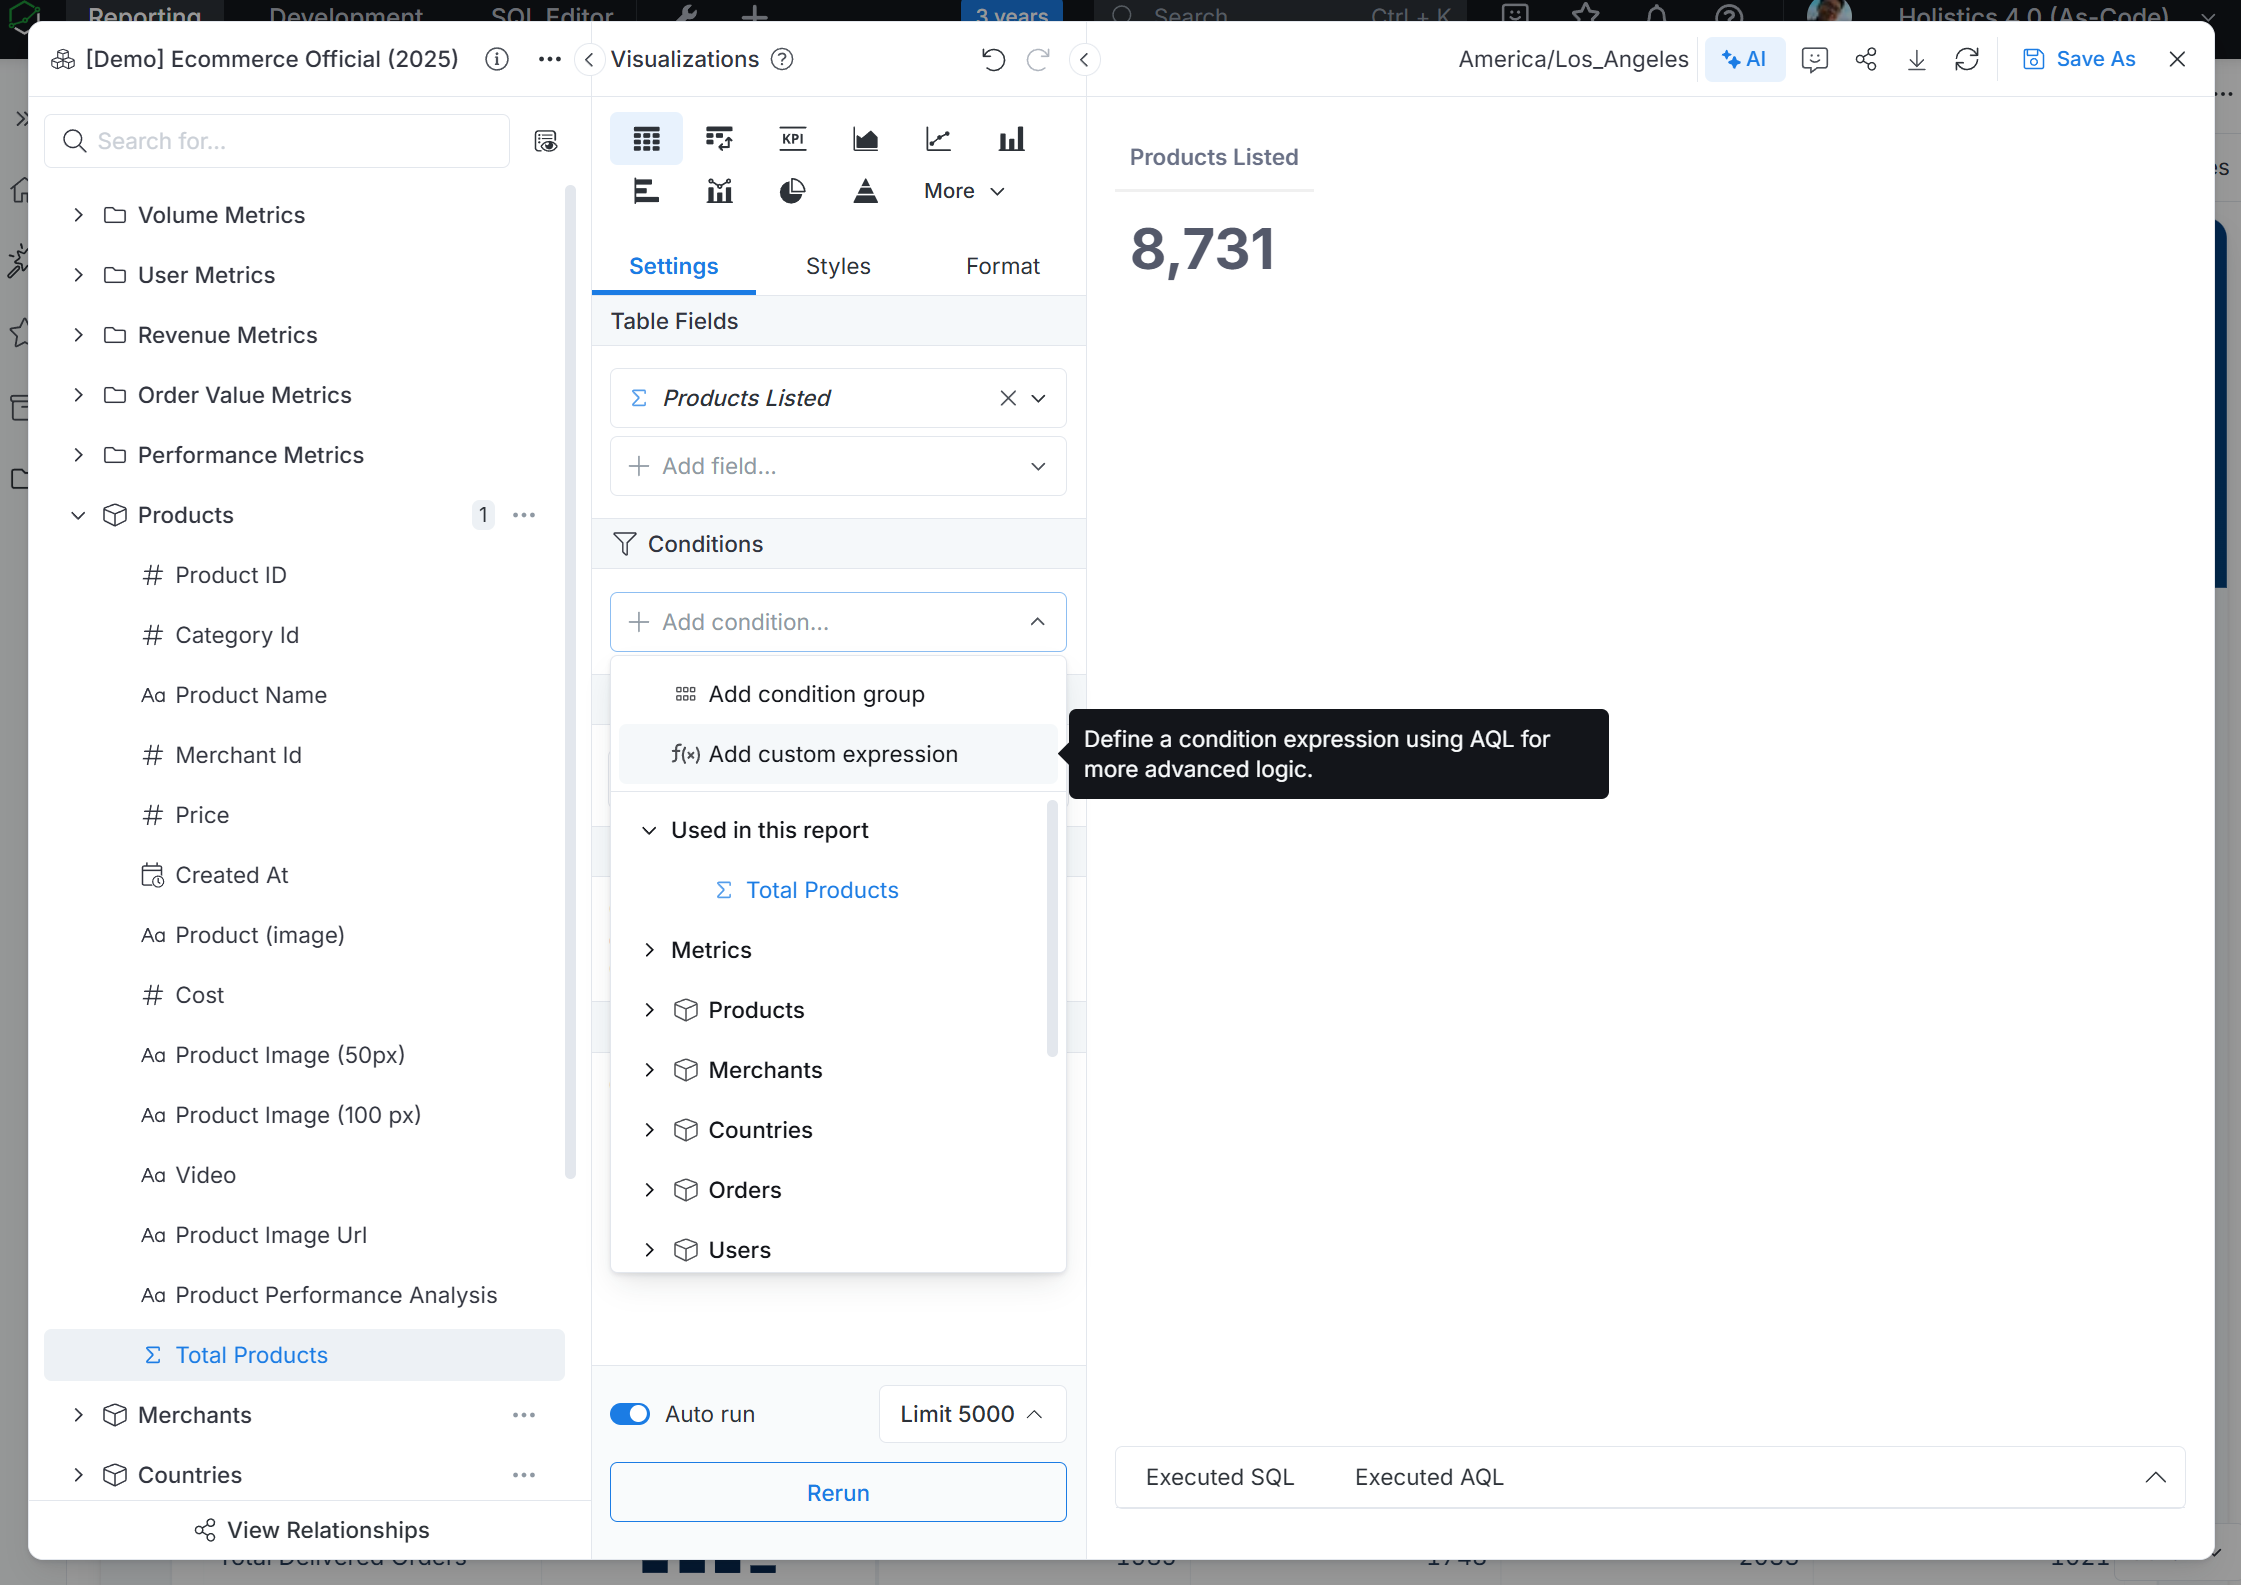This screenshot has height=1585, width=2241.
Task: Switch to the Styles tab
Action: [838, 266]
